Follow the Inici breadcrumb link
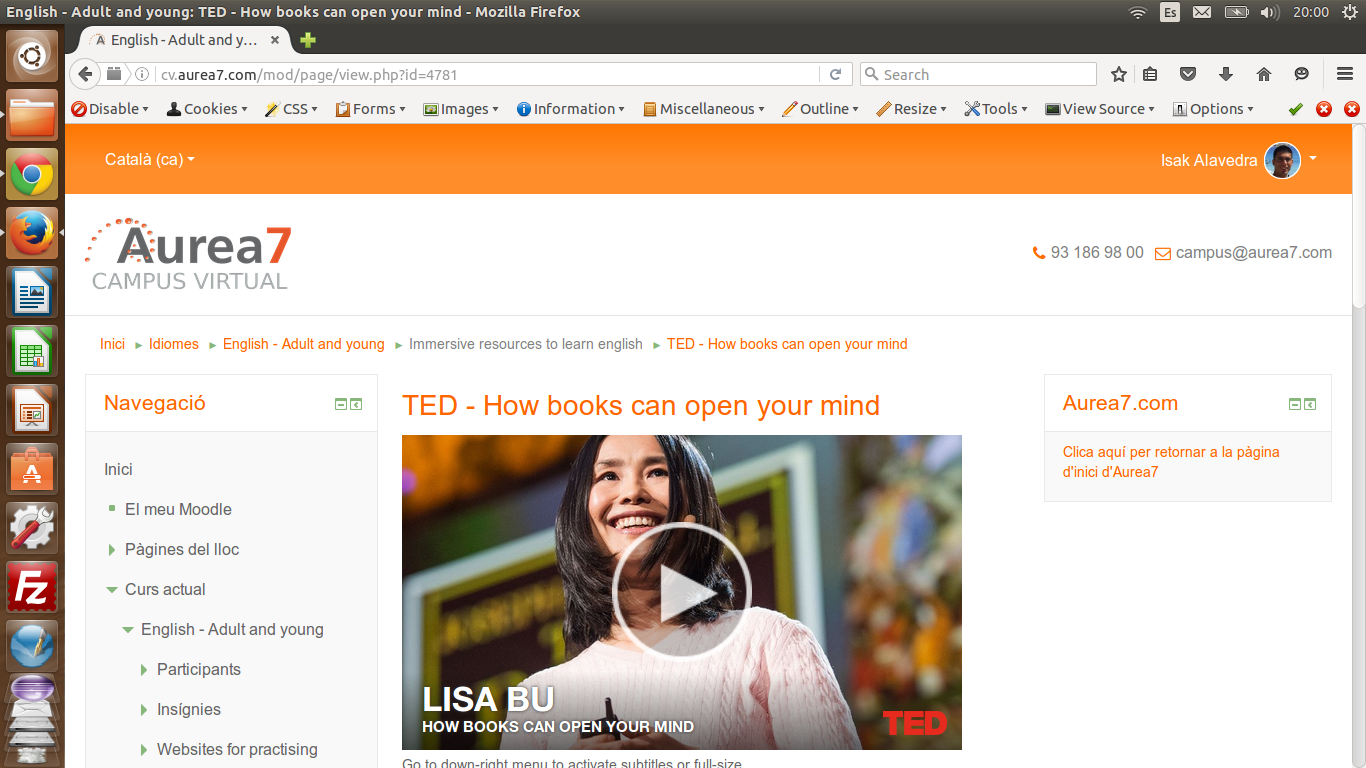This screenshot has height=768, width=1366. [x=112, y=344]
